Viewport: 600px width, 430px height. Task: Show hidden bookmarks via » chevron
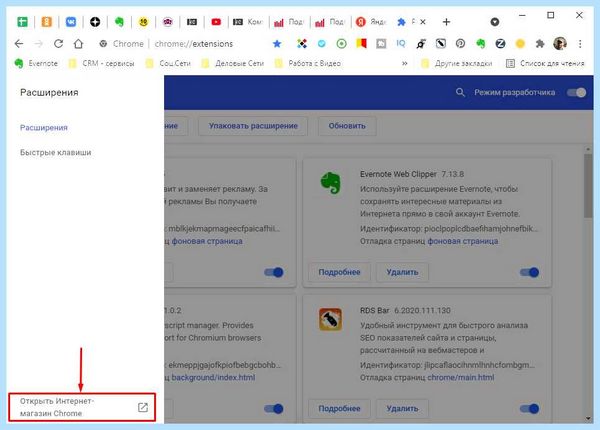(x=404, y=64)
